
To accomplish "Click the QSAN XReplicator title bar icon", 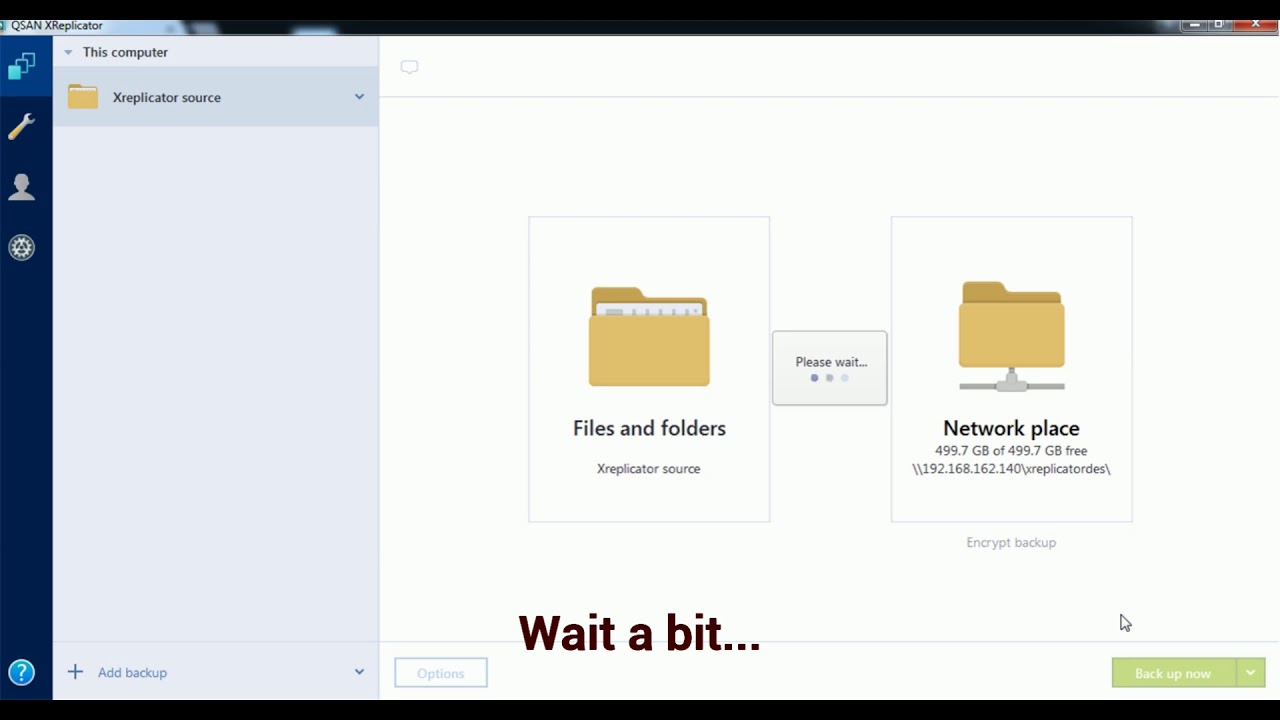I will [x=5, y=25].
